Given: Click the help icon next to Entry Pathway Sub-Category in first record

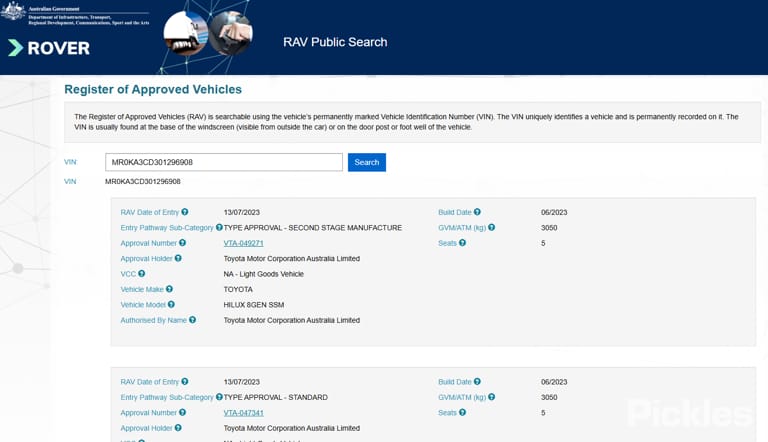Looking at the screenshot, I should [x=219, y=227].
